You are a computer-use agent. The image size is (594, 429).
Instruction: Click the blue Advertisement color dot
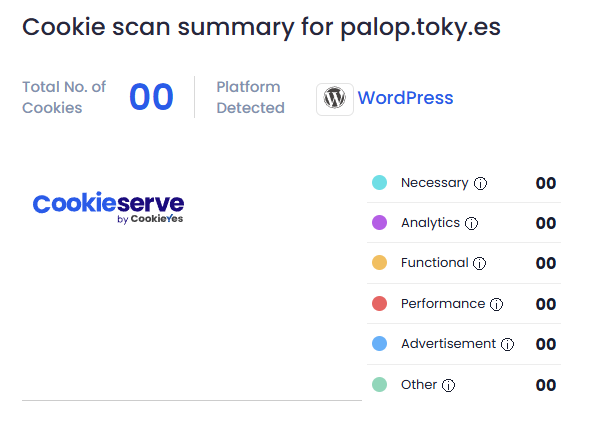pyautogui.click(x=379, y=344)
